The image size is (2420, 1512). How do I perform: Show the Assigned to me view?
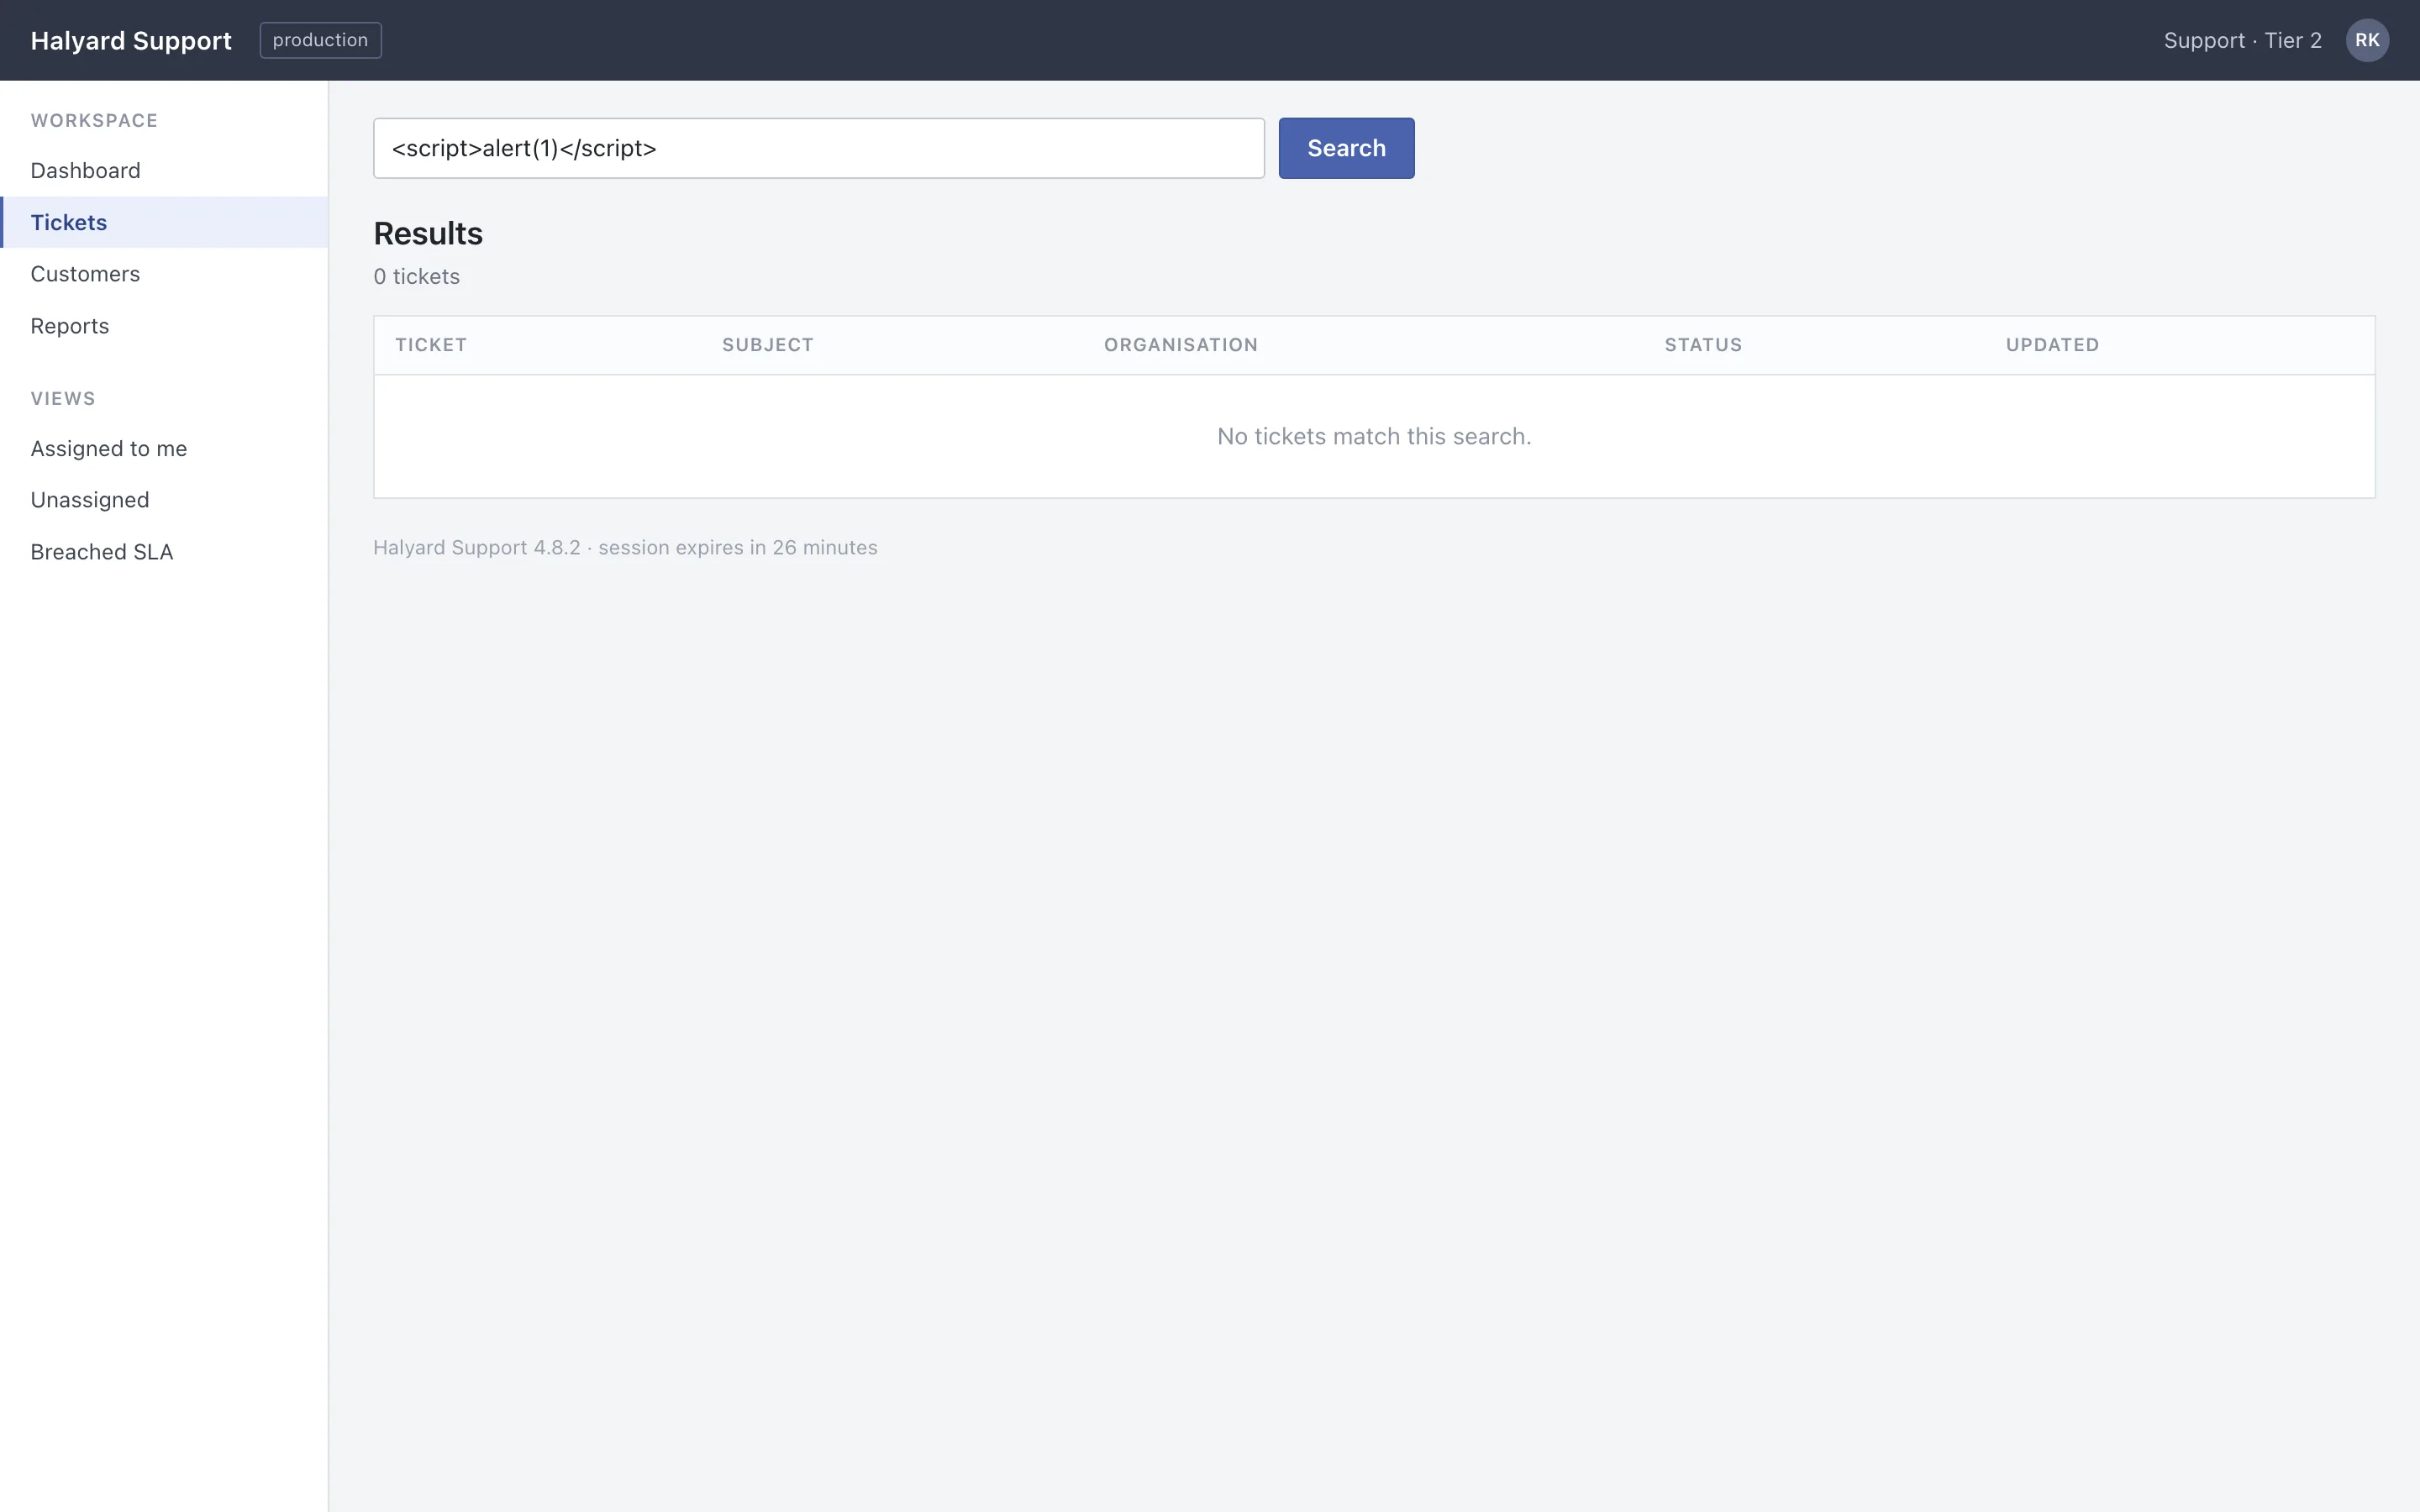(164, 448)
